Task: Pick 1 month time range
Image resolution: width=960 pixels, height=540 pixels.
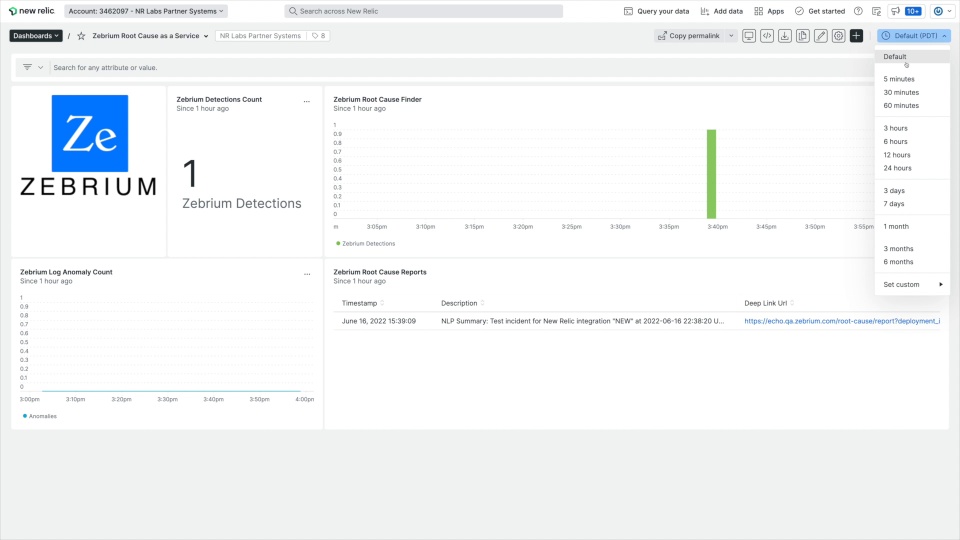Action: click(912, 227)
